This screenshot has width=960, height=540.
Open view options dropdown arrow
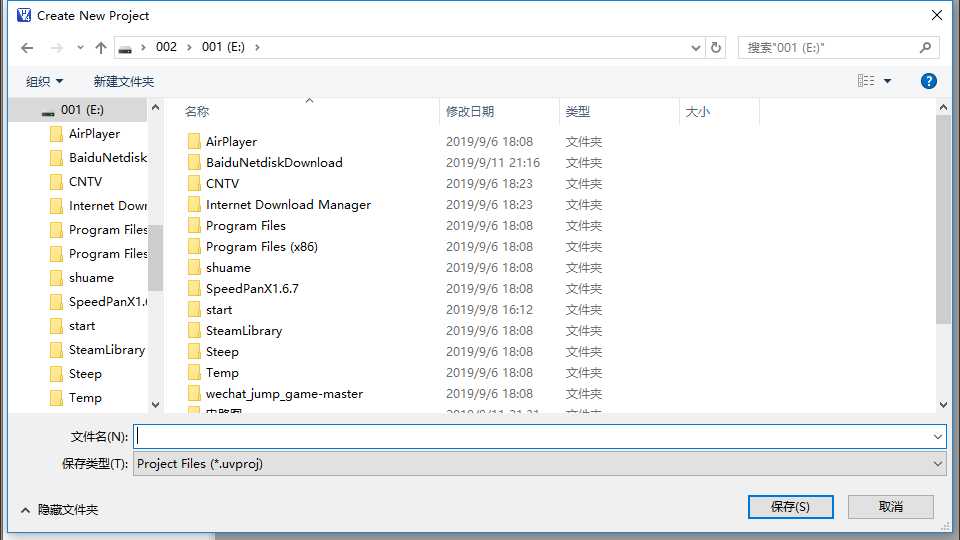[887, 81]
